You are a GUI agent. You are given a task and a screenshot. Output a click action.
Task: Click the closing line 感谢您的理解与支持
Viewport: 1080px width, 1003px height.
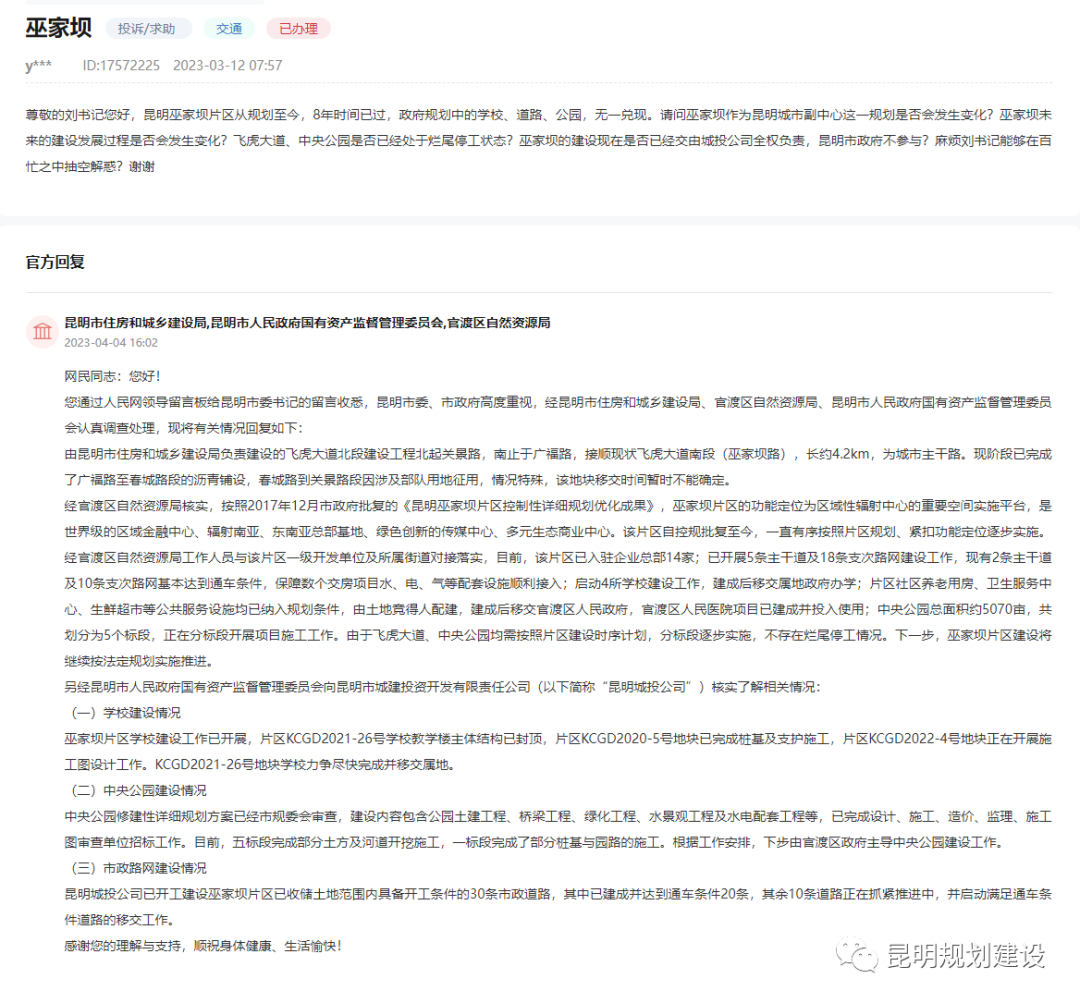pyautogui.click(x=203, y=946)
